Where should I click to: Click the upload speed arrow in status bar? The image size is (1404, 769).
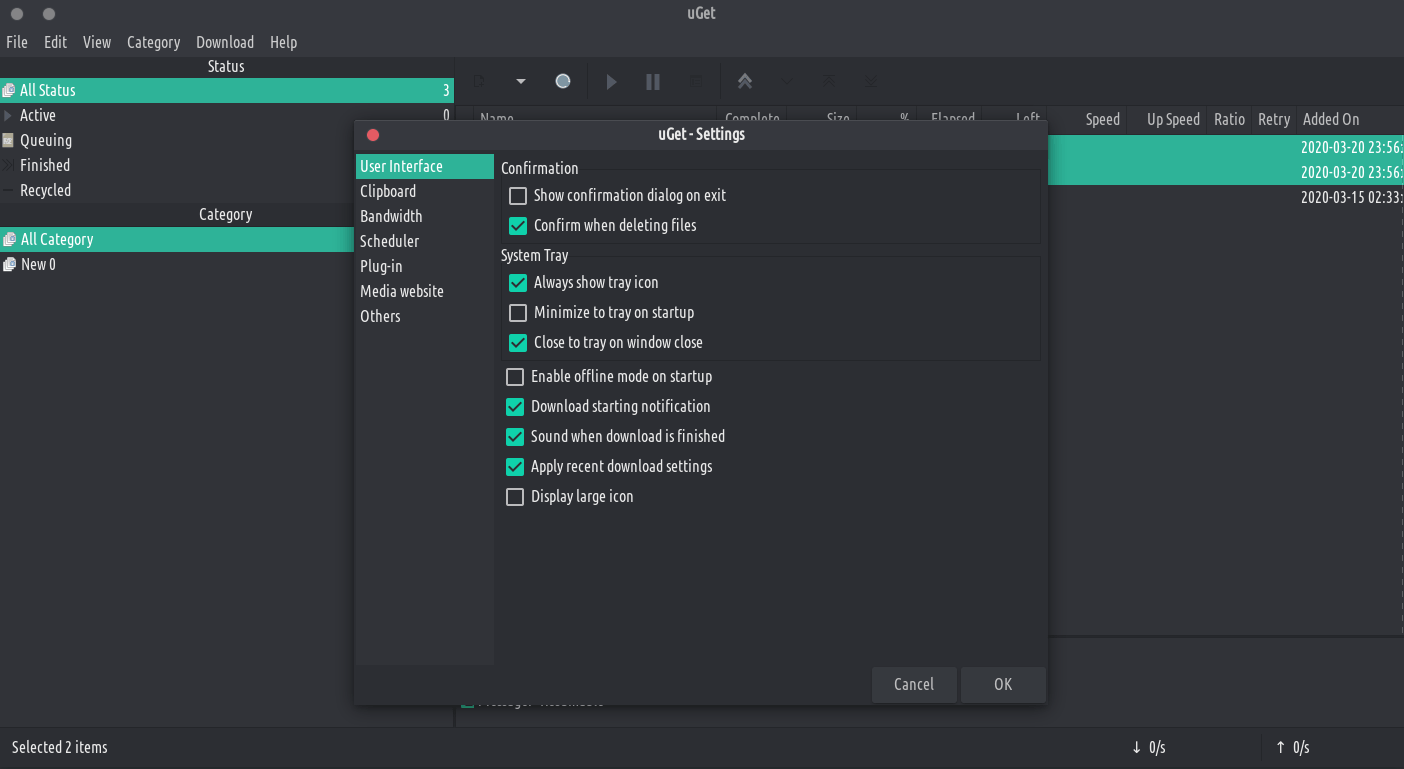(1281, 747)
